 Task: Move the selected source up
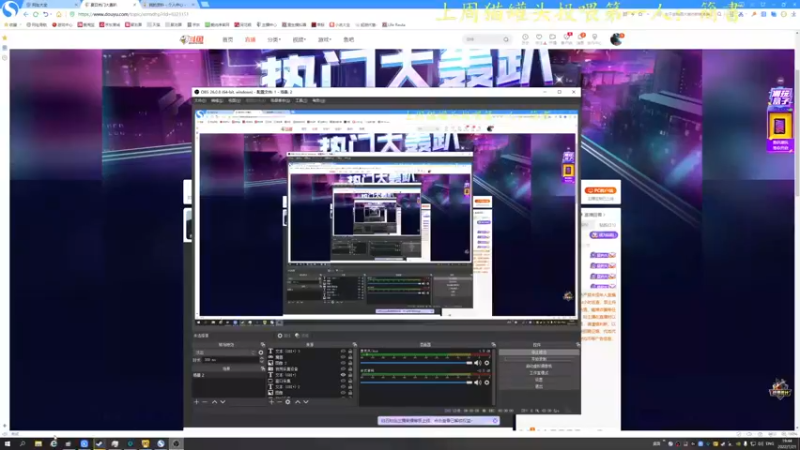pyautogui.click(x=297, y=402)
